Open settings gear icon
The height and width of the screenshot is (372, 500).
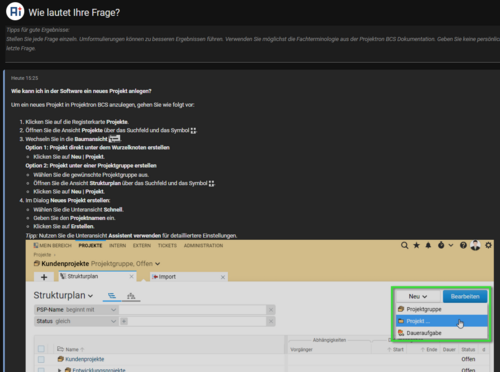(488, 246)
